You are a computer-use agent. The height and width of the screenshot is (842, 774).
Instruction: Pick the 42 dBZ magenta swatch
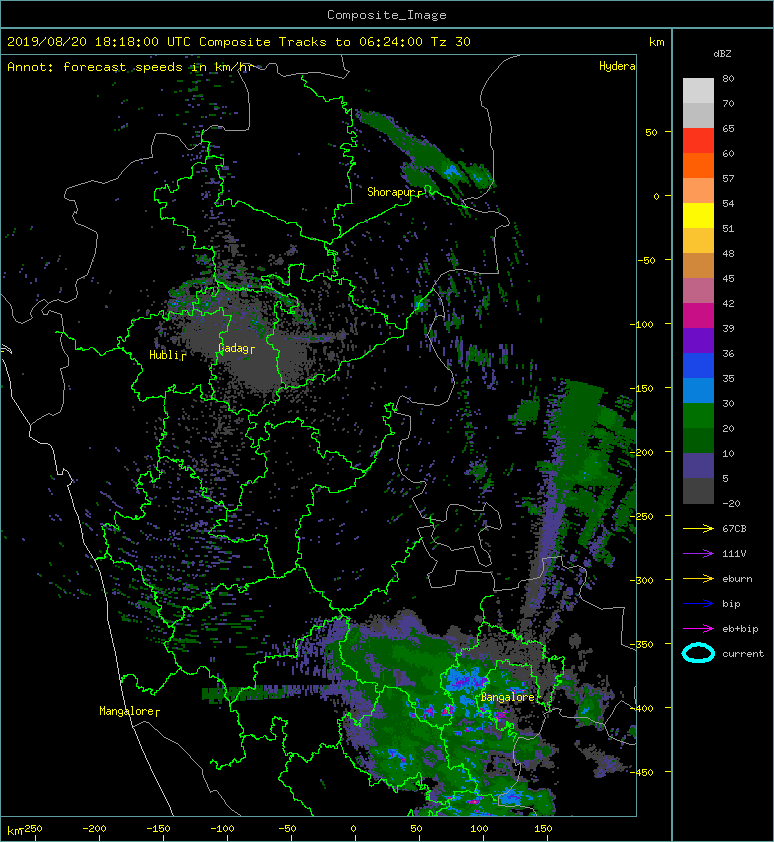(x=698, y=315)
